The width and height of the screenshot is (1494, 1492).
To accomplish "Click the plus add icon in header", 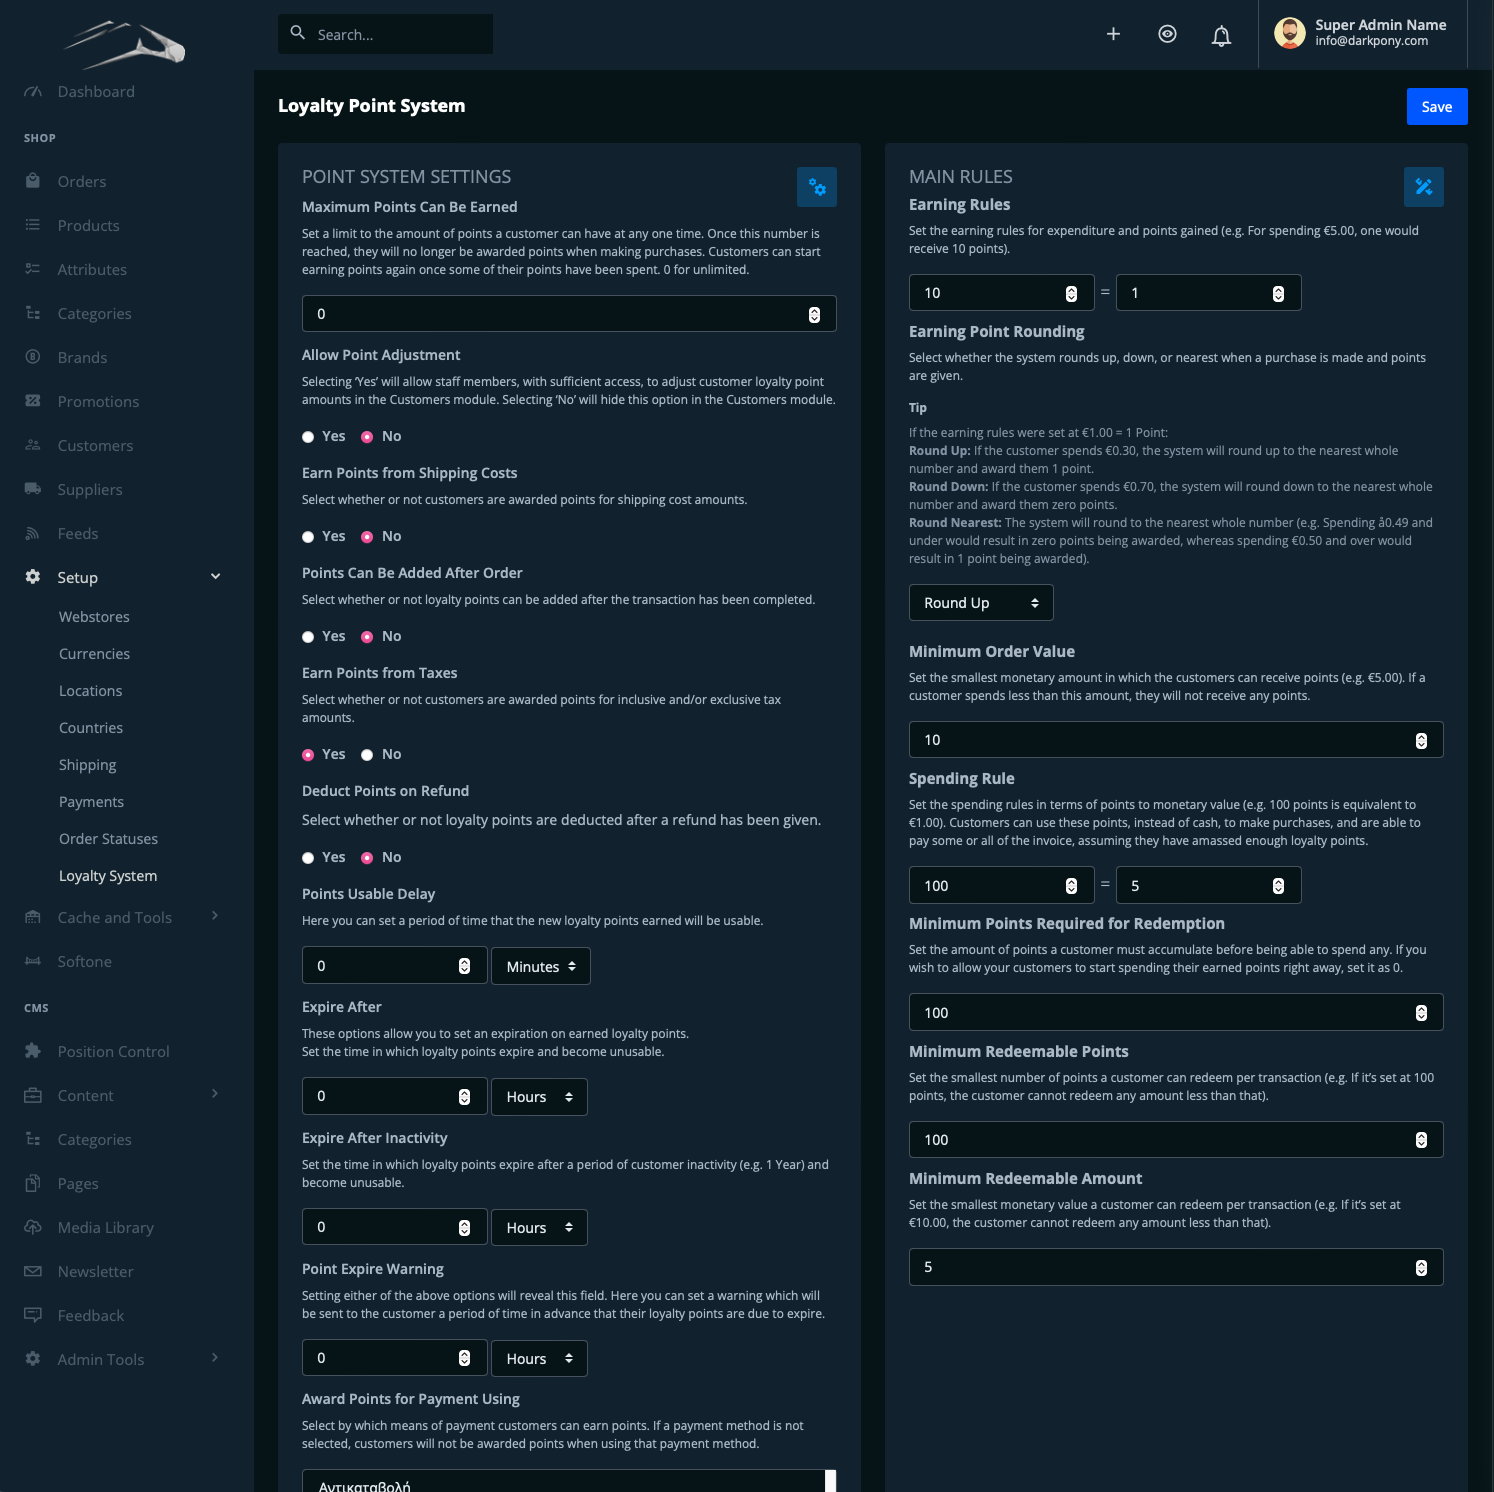I will [x=1113, y=34].
